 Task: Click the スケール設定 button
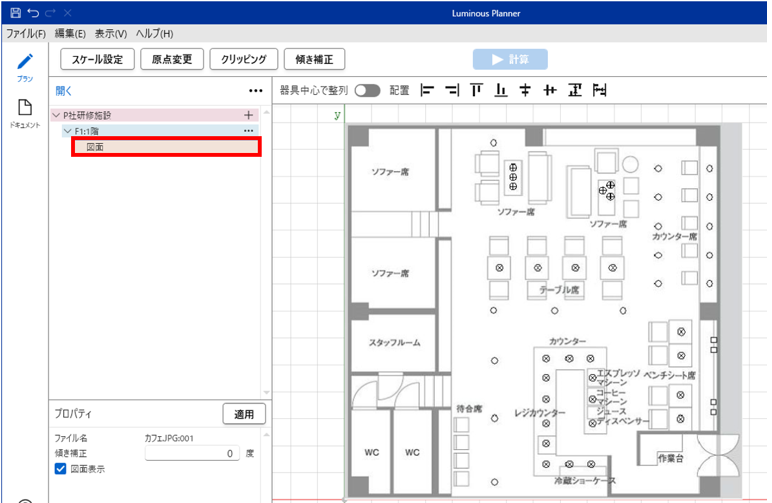[97, 59]
